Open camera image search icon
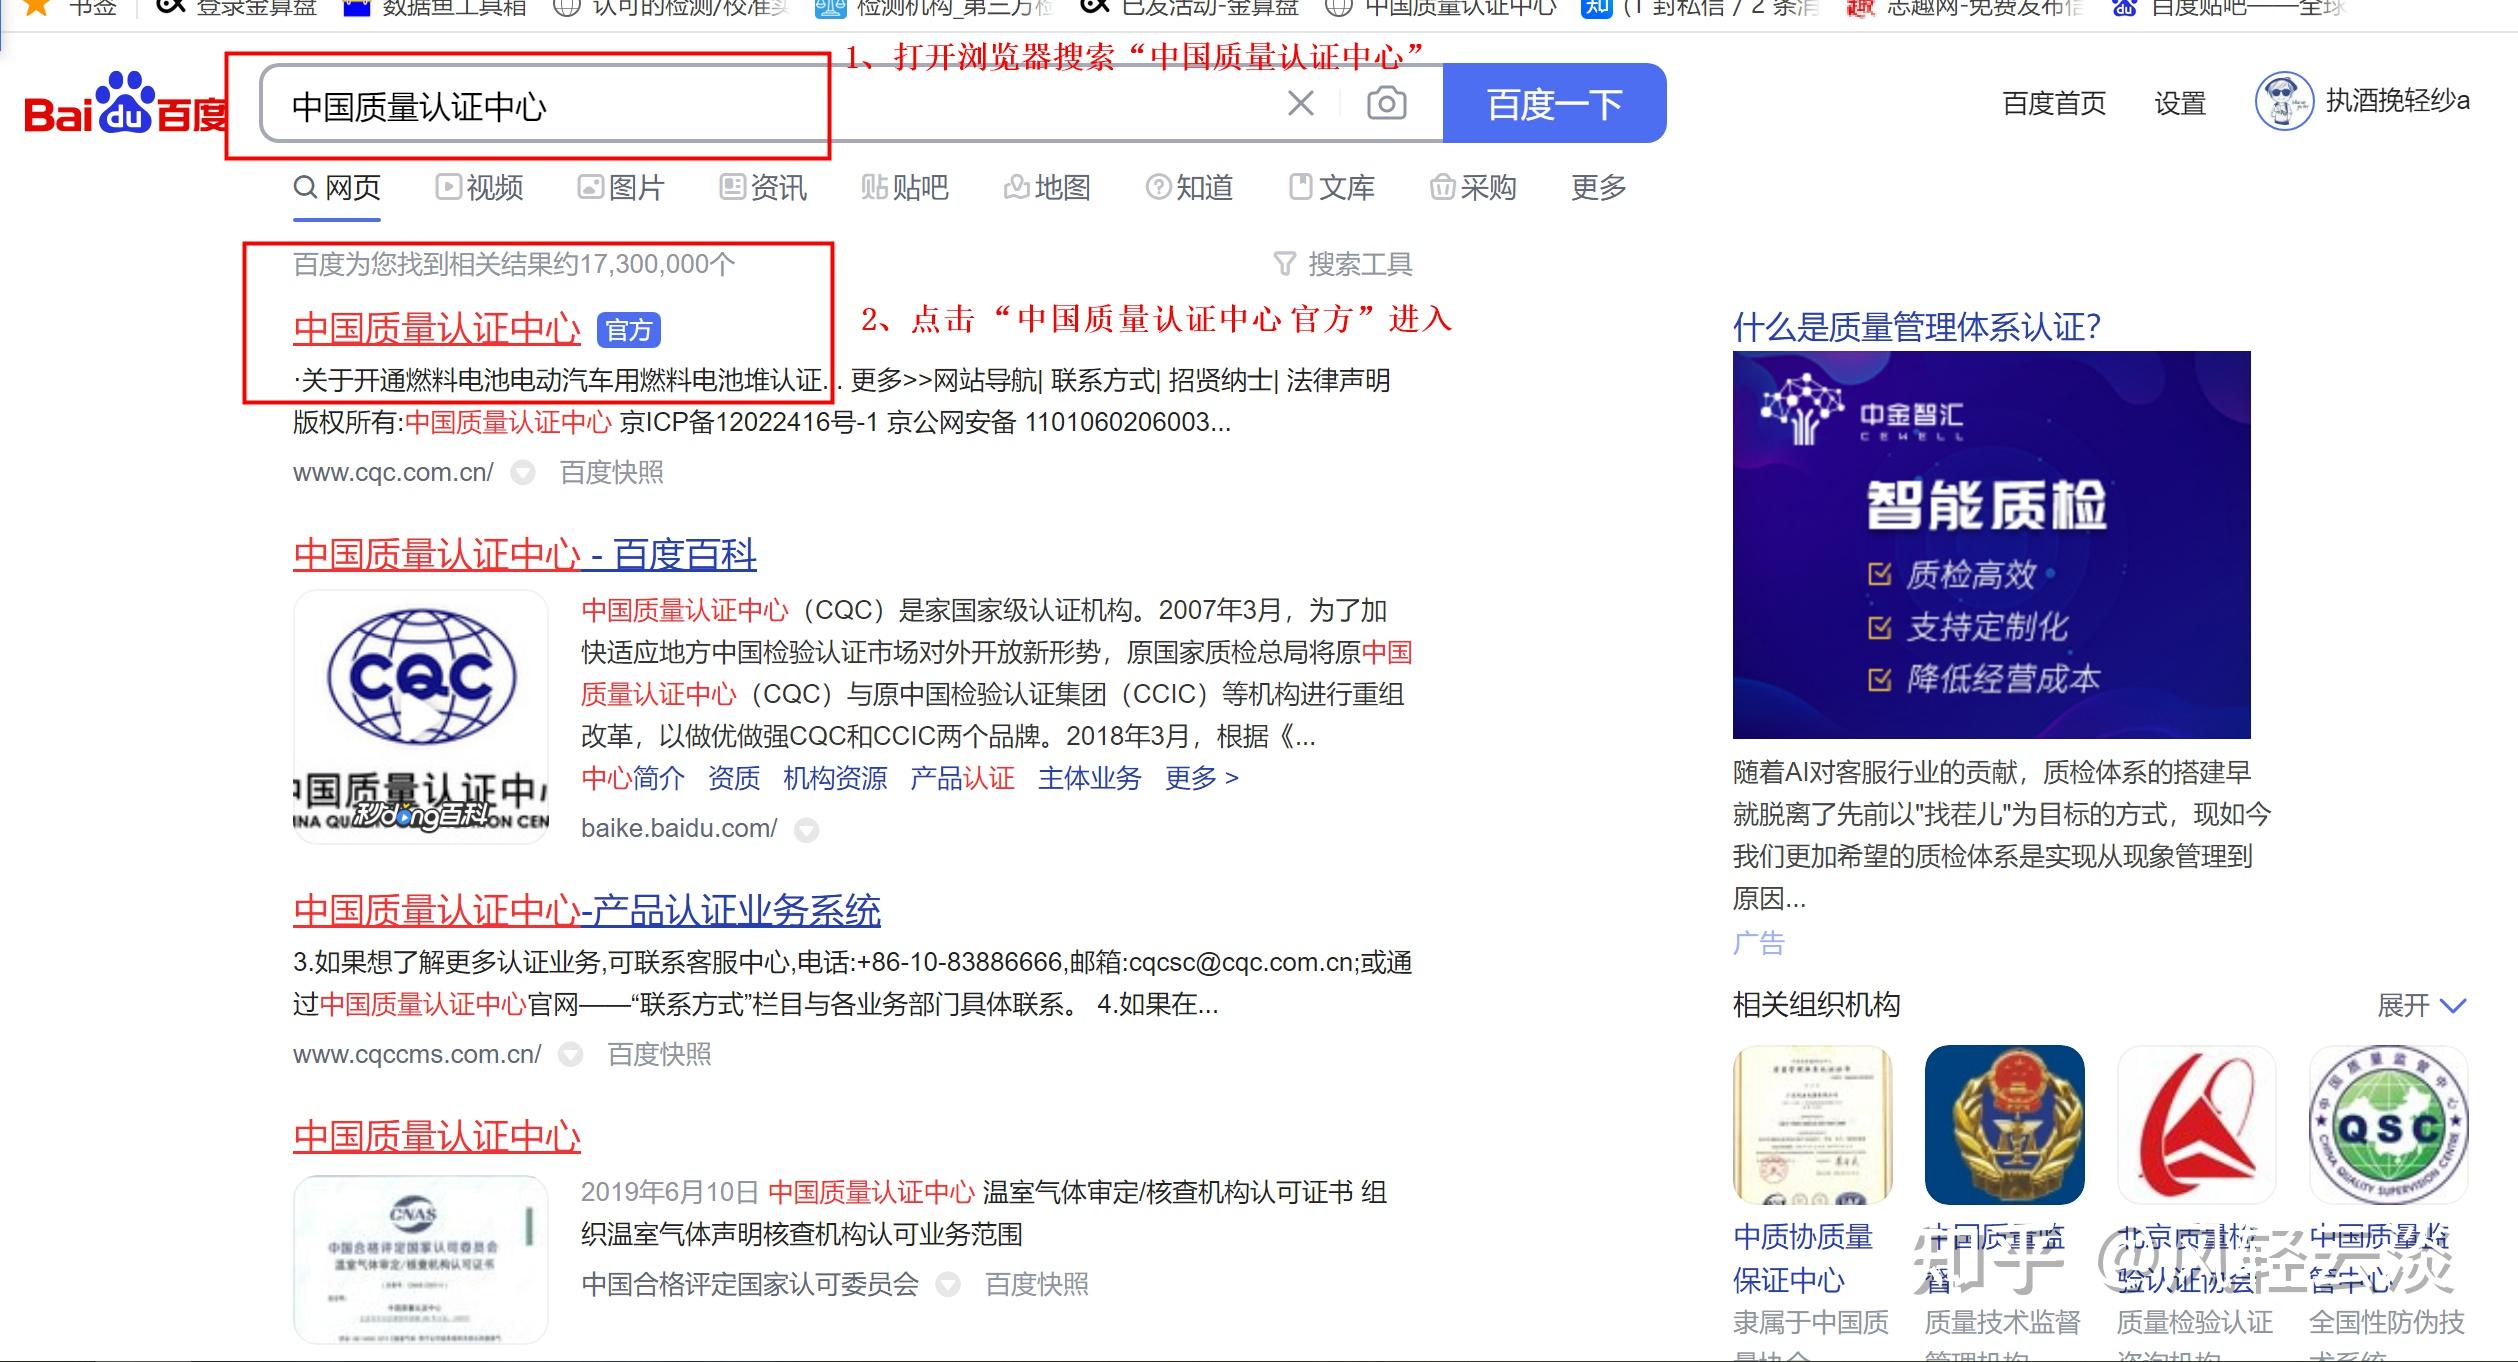Image resolution: width=2518 pixels, height=1362 pixels. (1386, 103)
